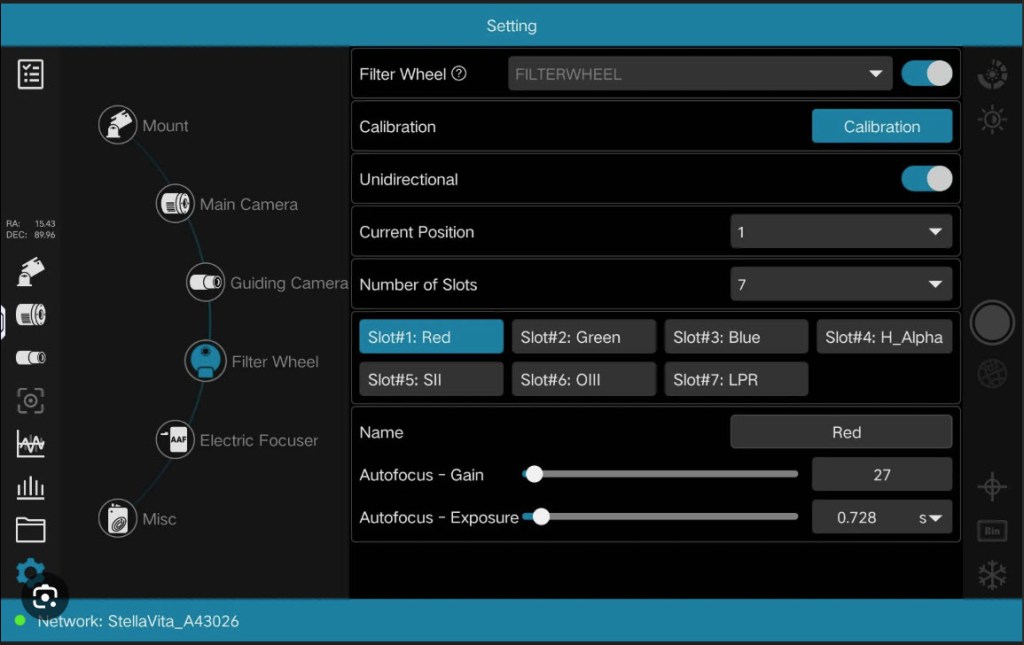Open the Current Position dropdown

tap(840, 232)
